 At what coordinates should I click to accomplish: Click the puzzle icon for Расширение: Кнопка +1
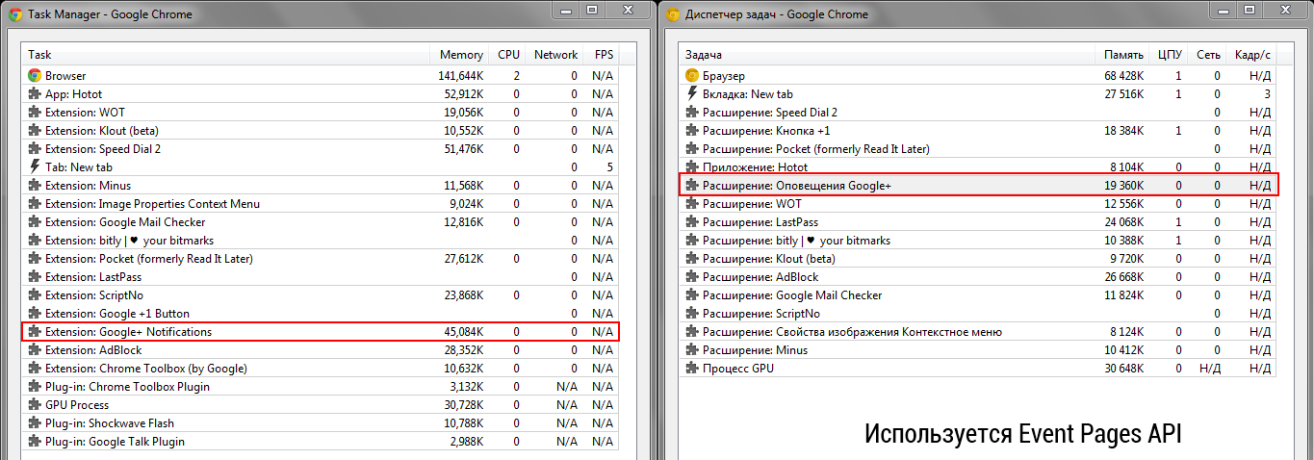click(692, 130)
